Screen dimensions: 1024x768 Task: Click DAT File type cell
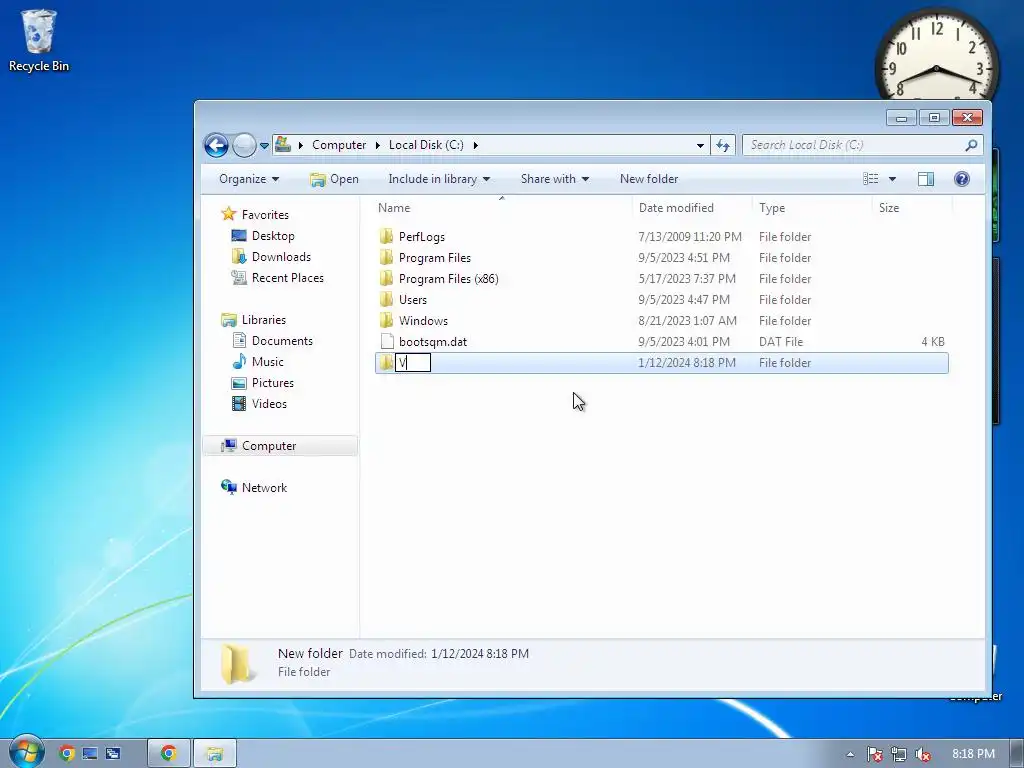781,341
